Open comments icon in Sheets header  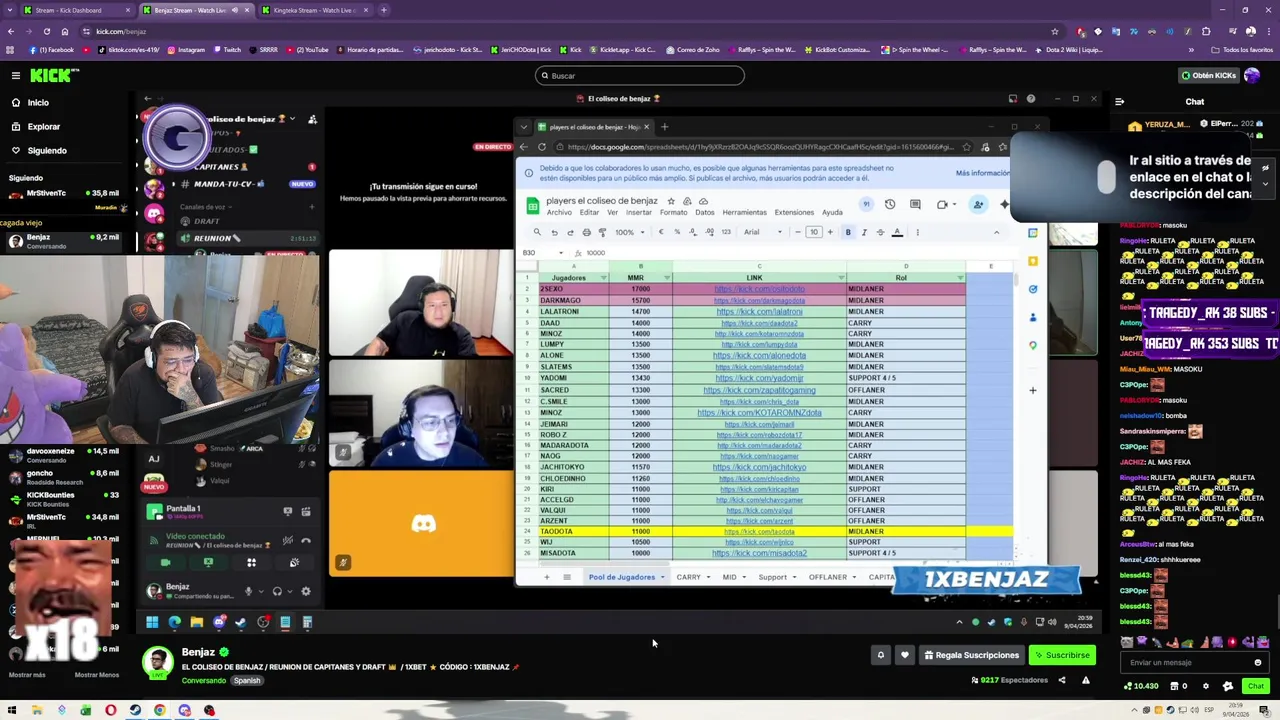click(x=915, y=205)
